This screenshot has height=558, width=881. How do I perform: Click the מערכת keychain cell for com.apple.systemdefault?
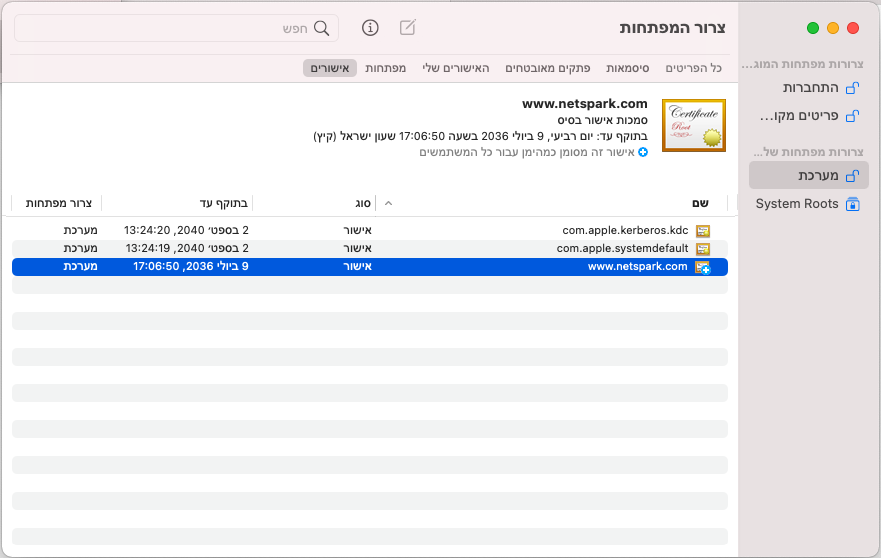pos(80,248)
